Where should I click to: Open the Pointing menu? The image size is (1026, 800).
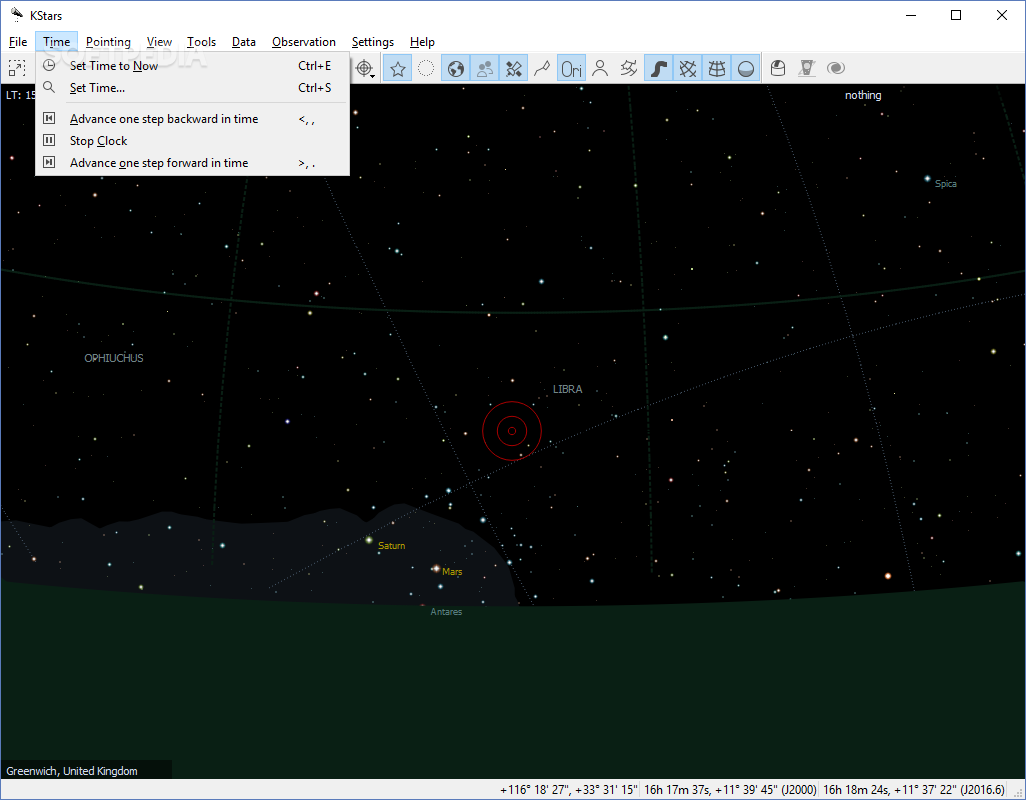(x=108, y=42)
